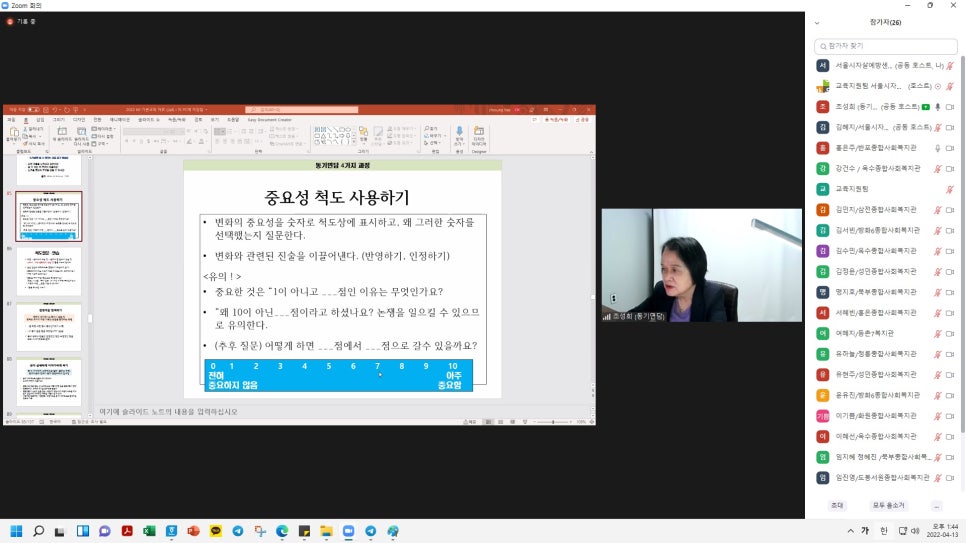Open Microsoft Edge from the taskbar
Image resolution: width=966 pixels, height=543 pixels.
click(x=282, y=531)
